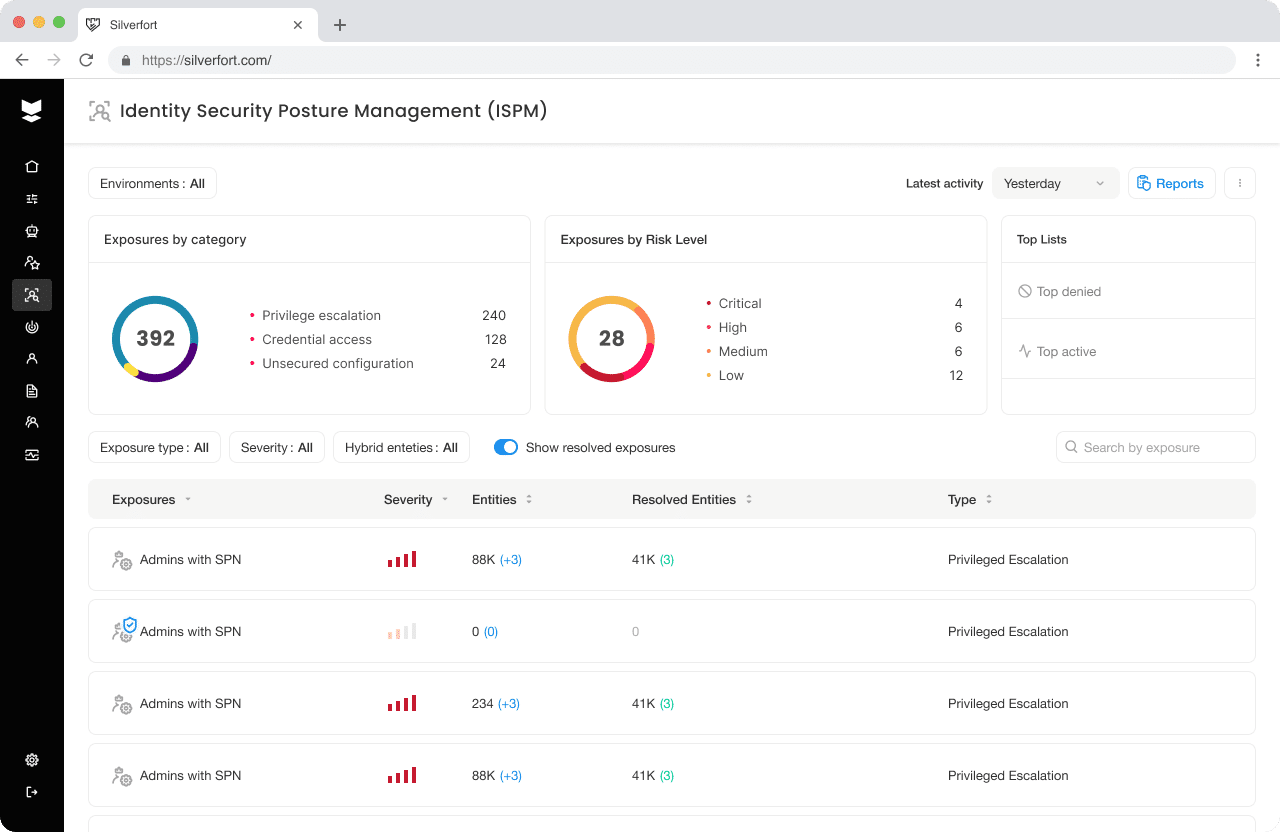Click the Search by exposure field
The width and height of the screenshot is (1280, 832).
(1156, 447)
